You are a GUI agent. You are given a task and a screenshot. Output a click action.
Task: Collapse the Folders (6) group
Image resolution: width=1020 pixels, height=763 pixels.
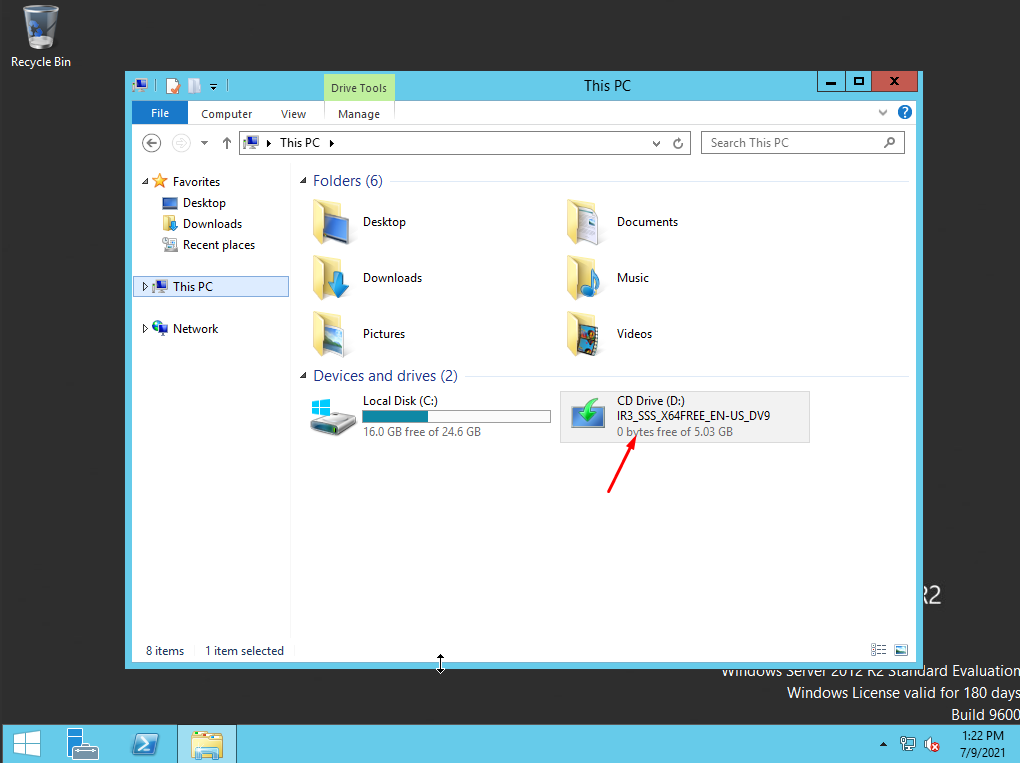[x=303, y=181]
